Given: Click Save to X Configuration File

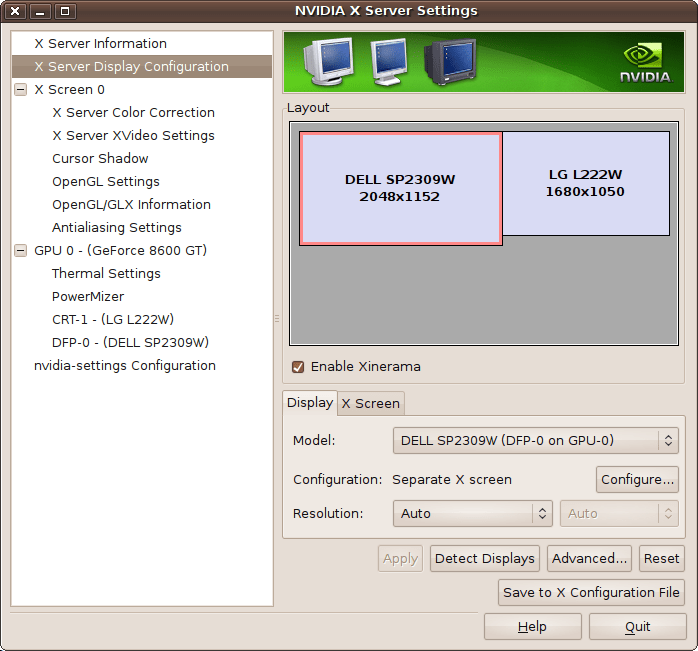Looking at the screenshot, I should (591, 592).
